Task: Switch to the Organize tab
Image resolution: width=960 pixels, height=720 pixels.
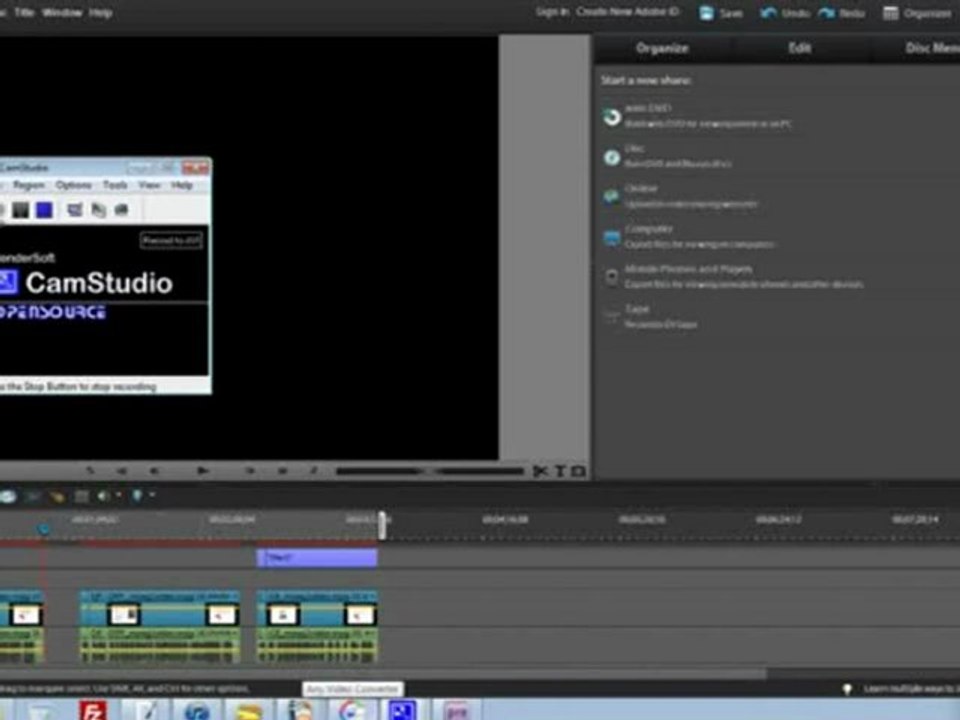Action: tap(662, 48)
